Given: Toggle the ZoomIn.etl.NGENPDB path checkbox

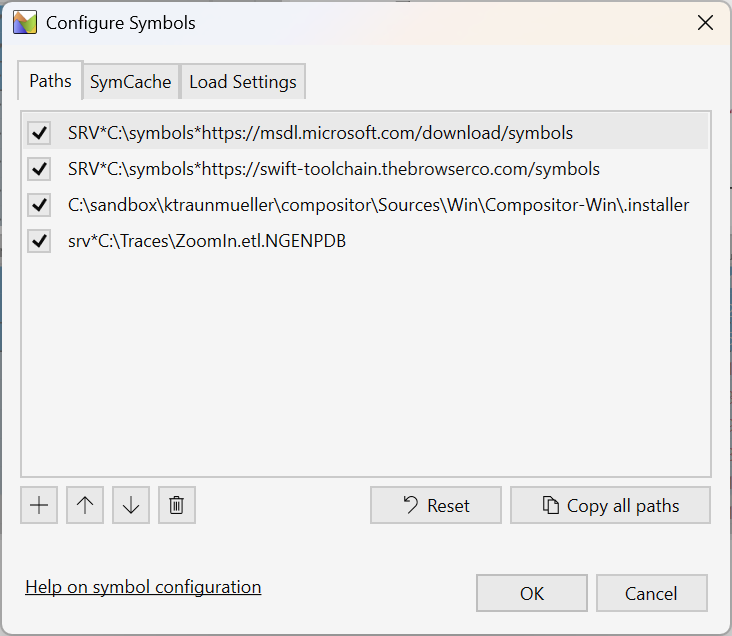Looking at the screenshot, I should [39, 241].
